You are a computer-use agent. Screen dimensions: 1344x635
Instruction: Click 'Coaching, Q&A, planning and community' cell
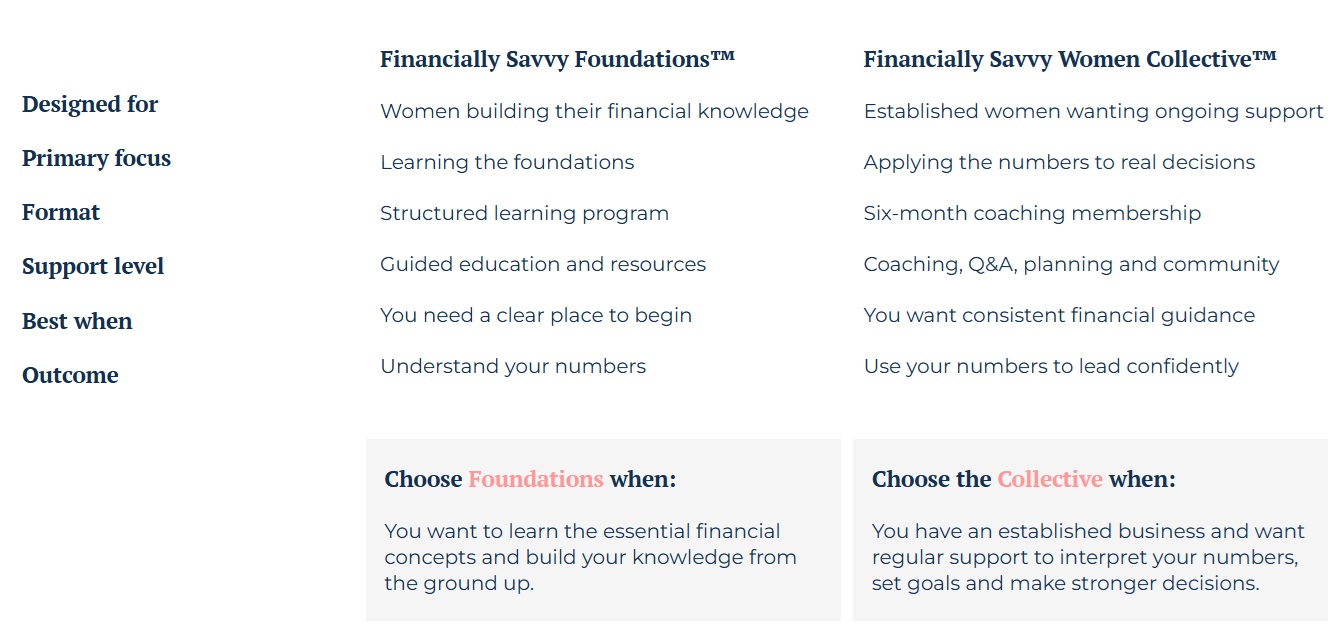(x=1071, y=264)
